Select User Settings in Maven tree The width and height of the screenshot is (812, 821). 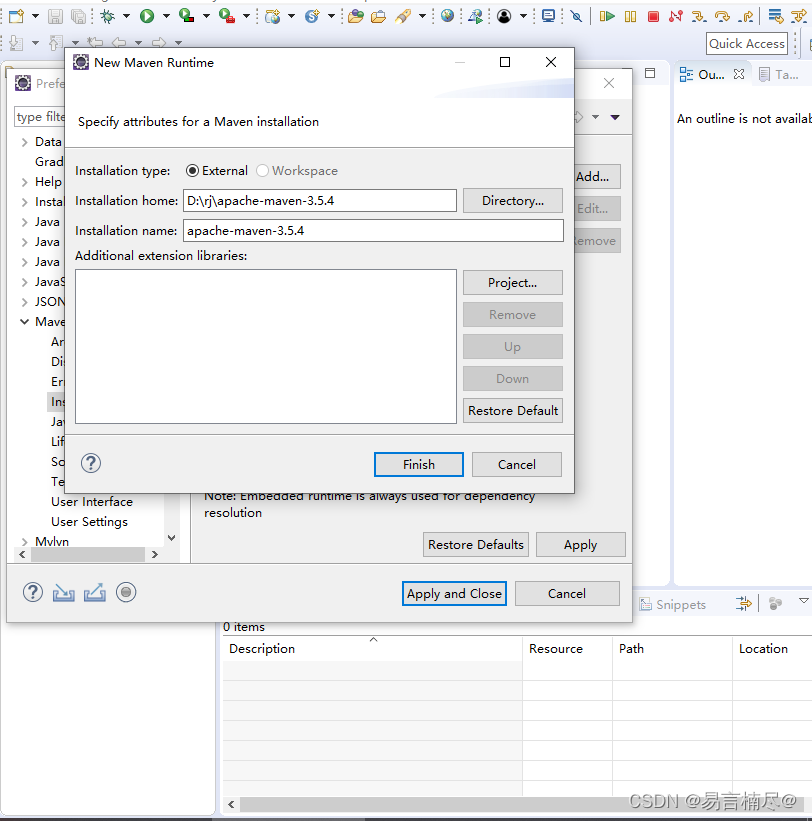click(x=89, y=522)
